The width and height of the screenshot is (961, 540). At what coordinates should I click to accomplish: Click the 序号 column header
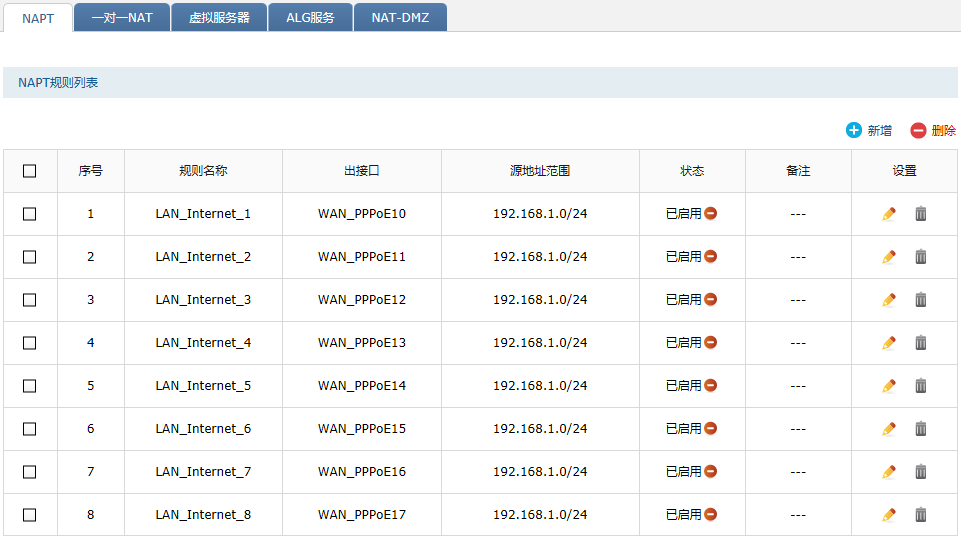pos(91,171)
